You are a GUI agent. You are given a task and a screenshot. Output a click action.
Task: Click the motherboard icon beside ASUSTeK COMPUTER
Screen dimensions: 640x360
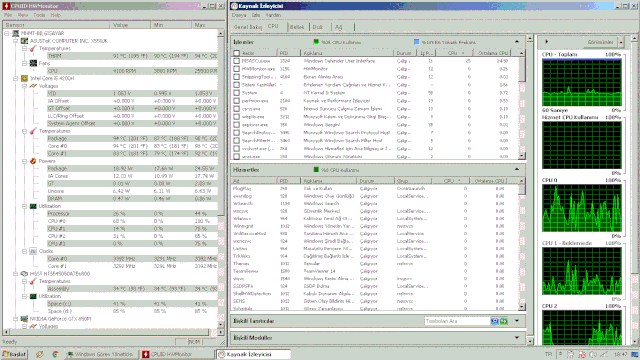(24, 41)
